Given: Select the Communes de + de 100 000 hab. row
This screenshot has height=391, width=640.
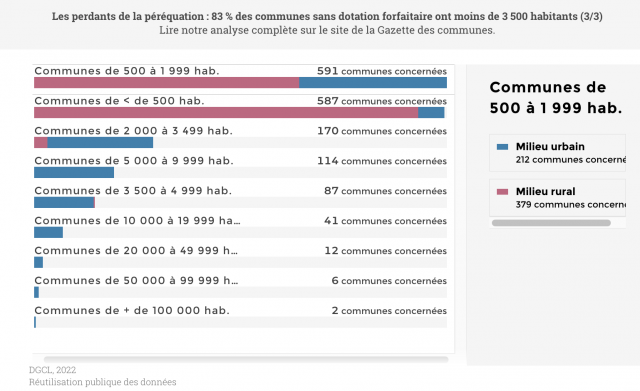Looking at the screenshot, I should pyautogui.click(x=240, y=316).
